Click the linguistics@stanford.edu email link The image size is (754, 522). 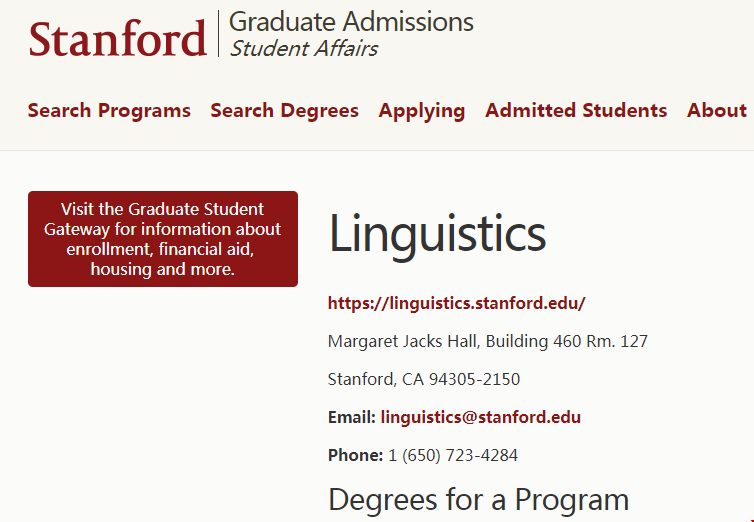[480, 417]
